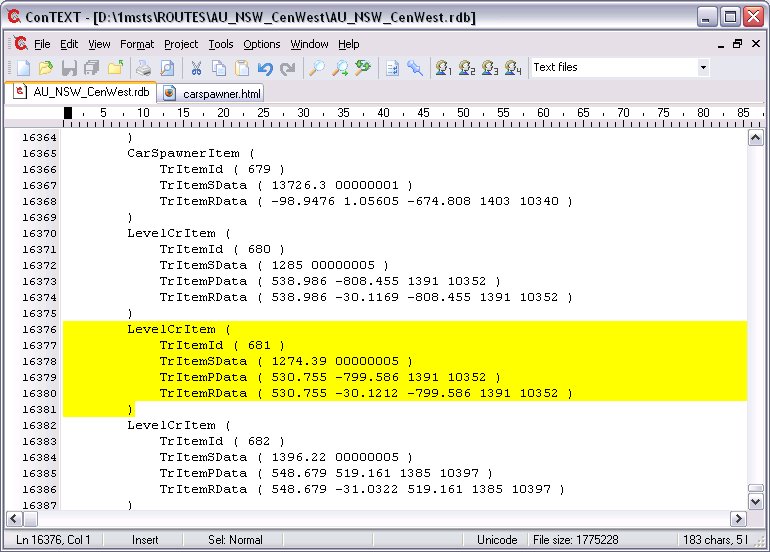Click the 'Ln 16376, Col 1' status entry
770x552 pixels.
[x=53, y=540]
